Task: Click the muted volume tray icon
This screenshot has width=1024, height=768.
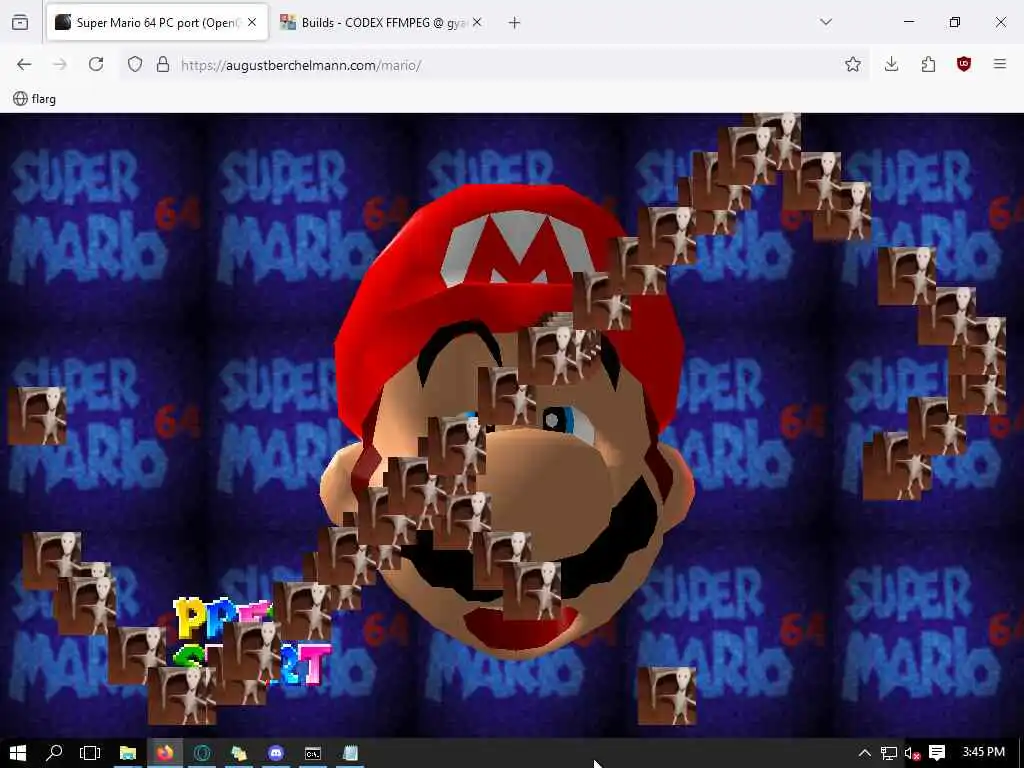Action: coord(912,753)
